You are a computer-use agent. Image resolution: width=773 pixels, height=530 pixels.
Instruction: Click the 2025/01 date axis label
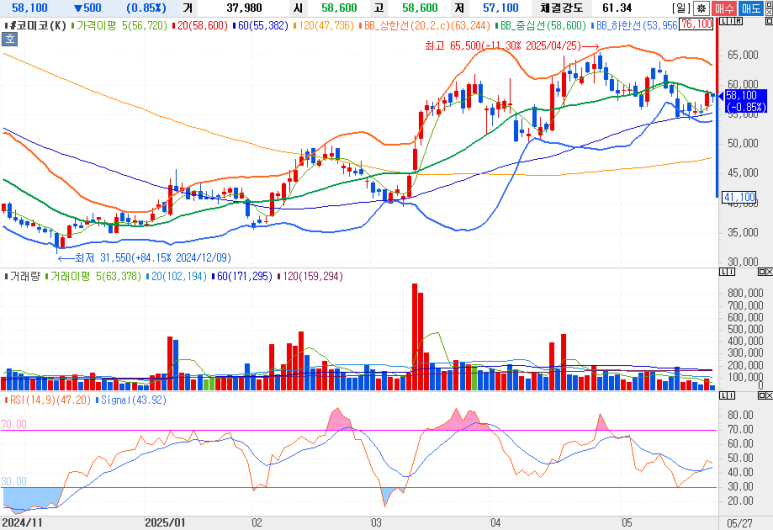tap(165, 523)
